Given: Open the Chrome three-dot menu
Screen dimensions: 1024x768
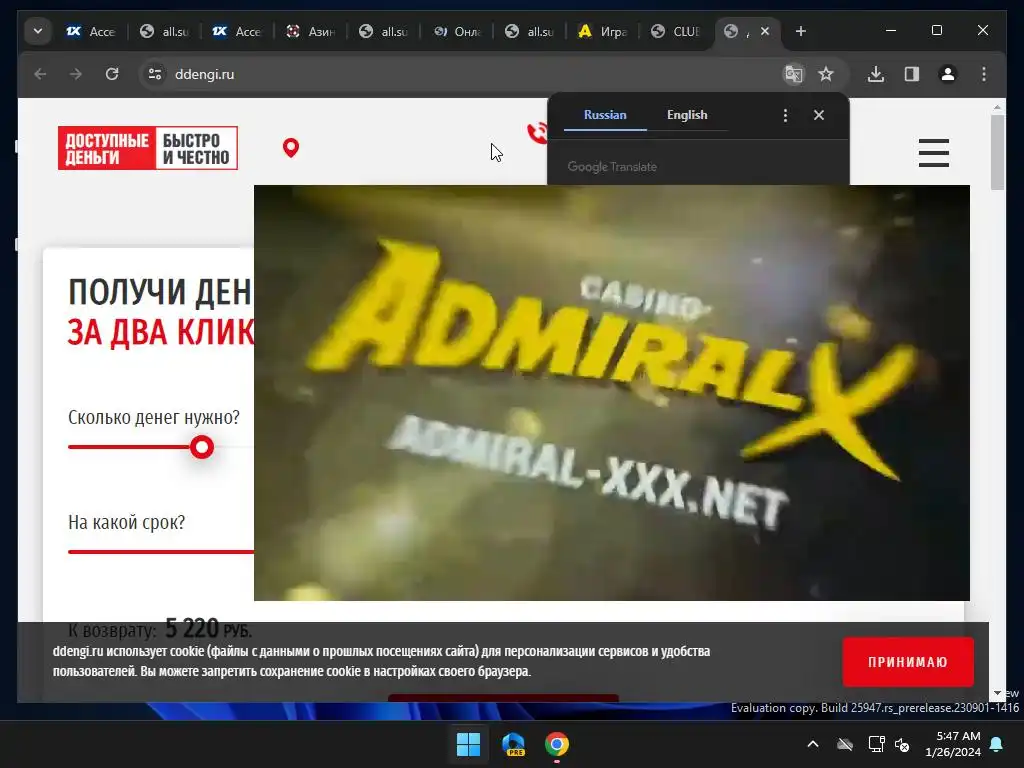Looking at the screenshot, I should click(x=984, y=74).
